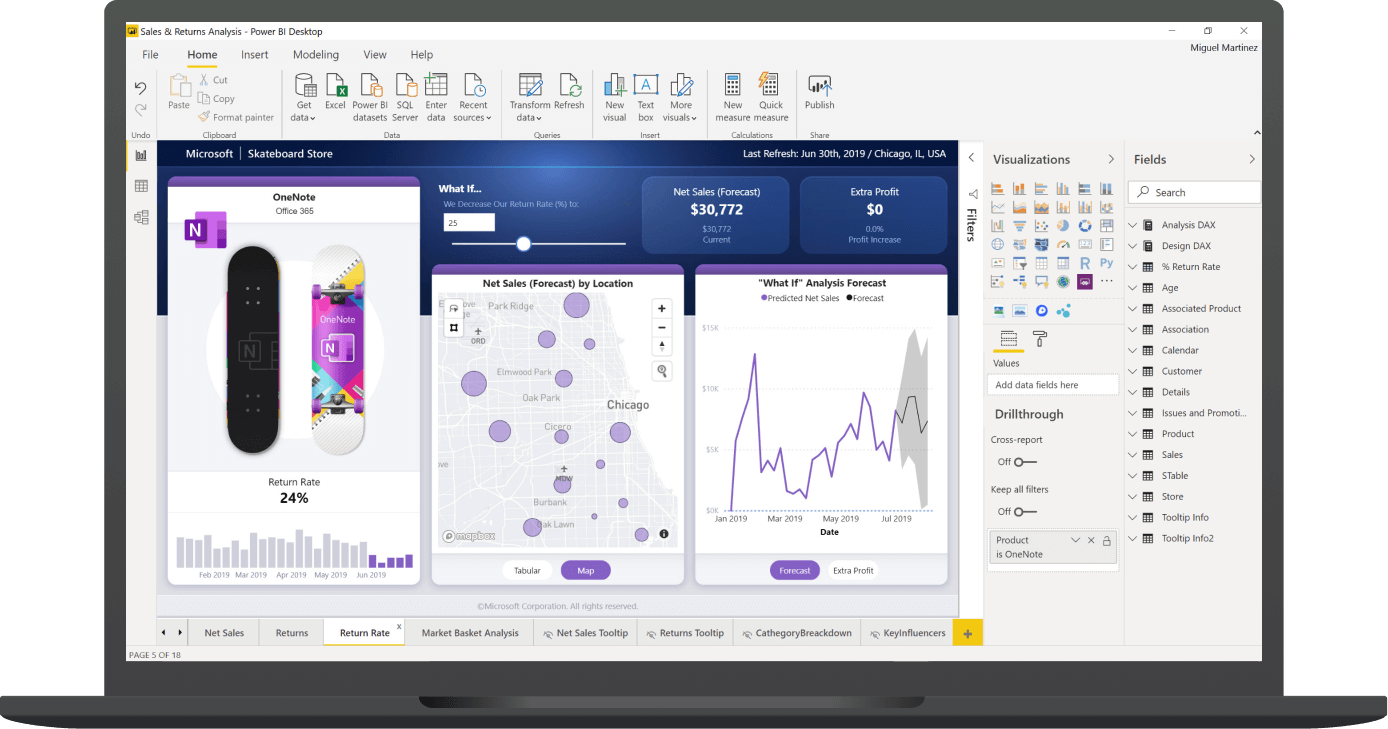Switch to the Insert ribbon tab

(x=255, y=55)
